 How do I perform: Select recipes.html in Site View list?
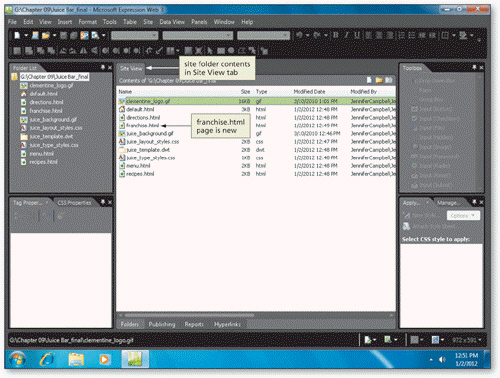(140, 174)
